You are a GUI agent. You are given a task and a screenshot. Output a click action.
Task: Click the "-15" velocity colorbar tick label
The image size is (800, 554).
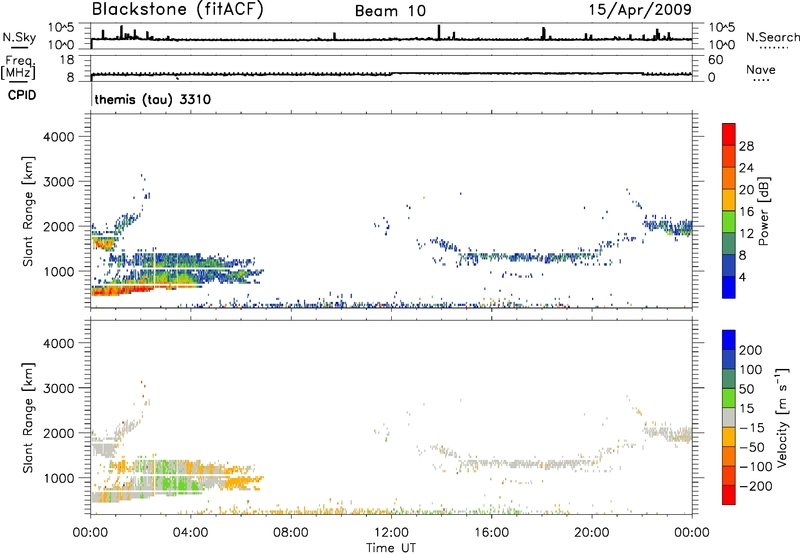point(752,427)
